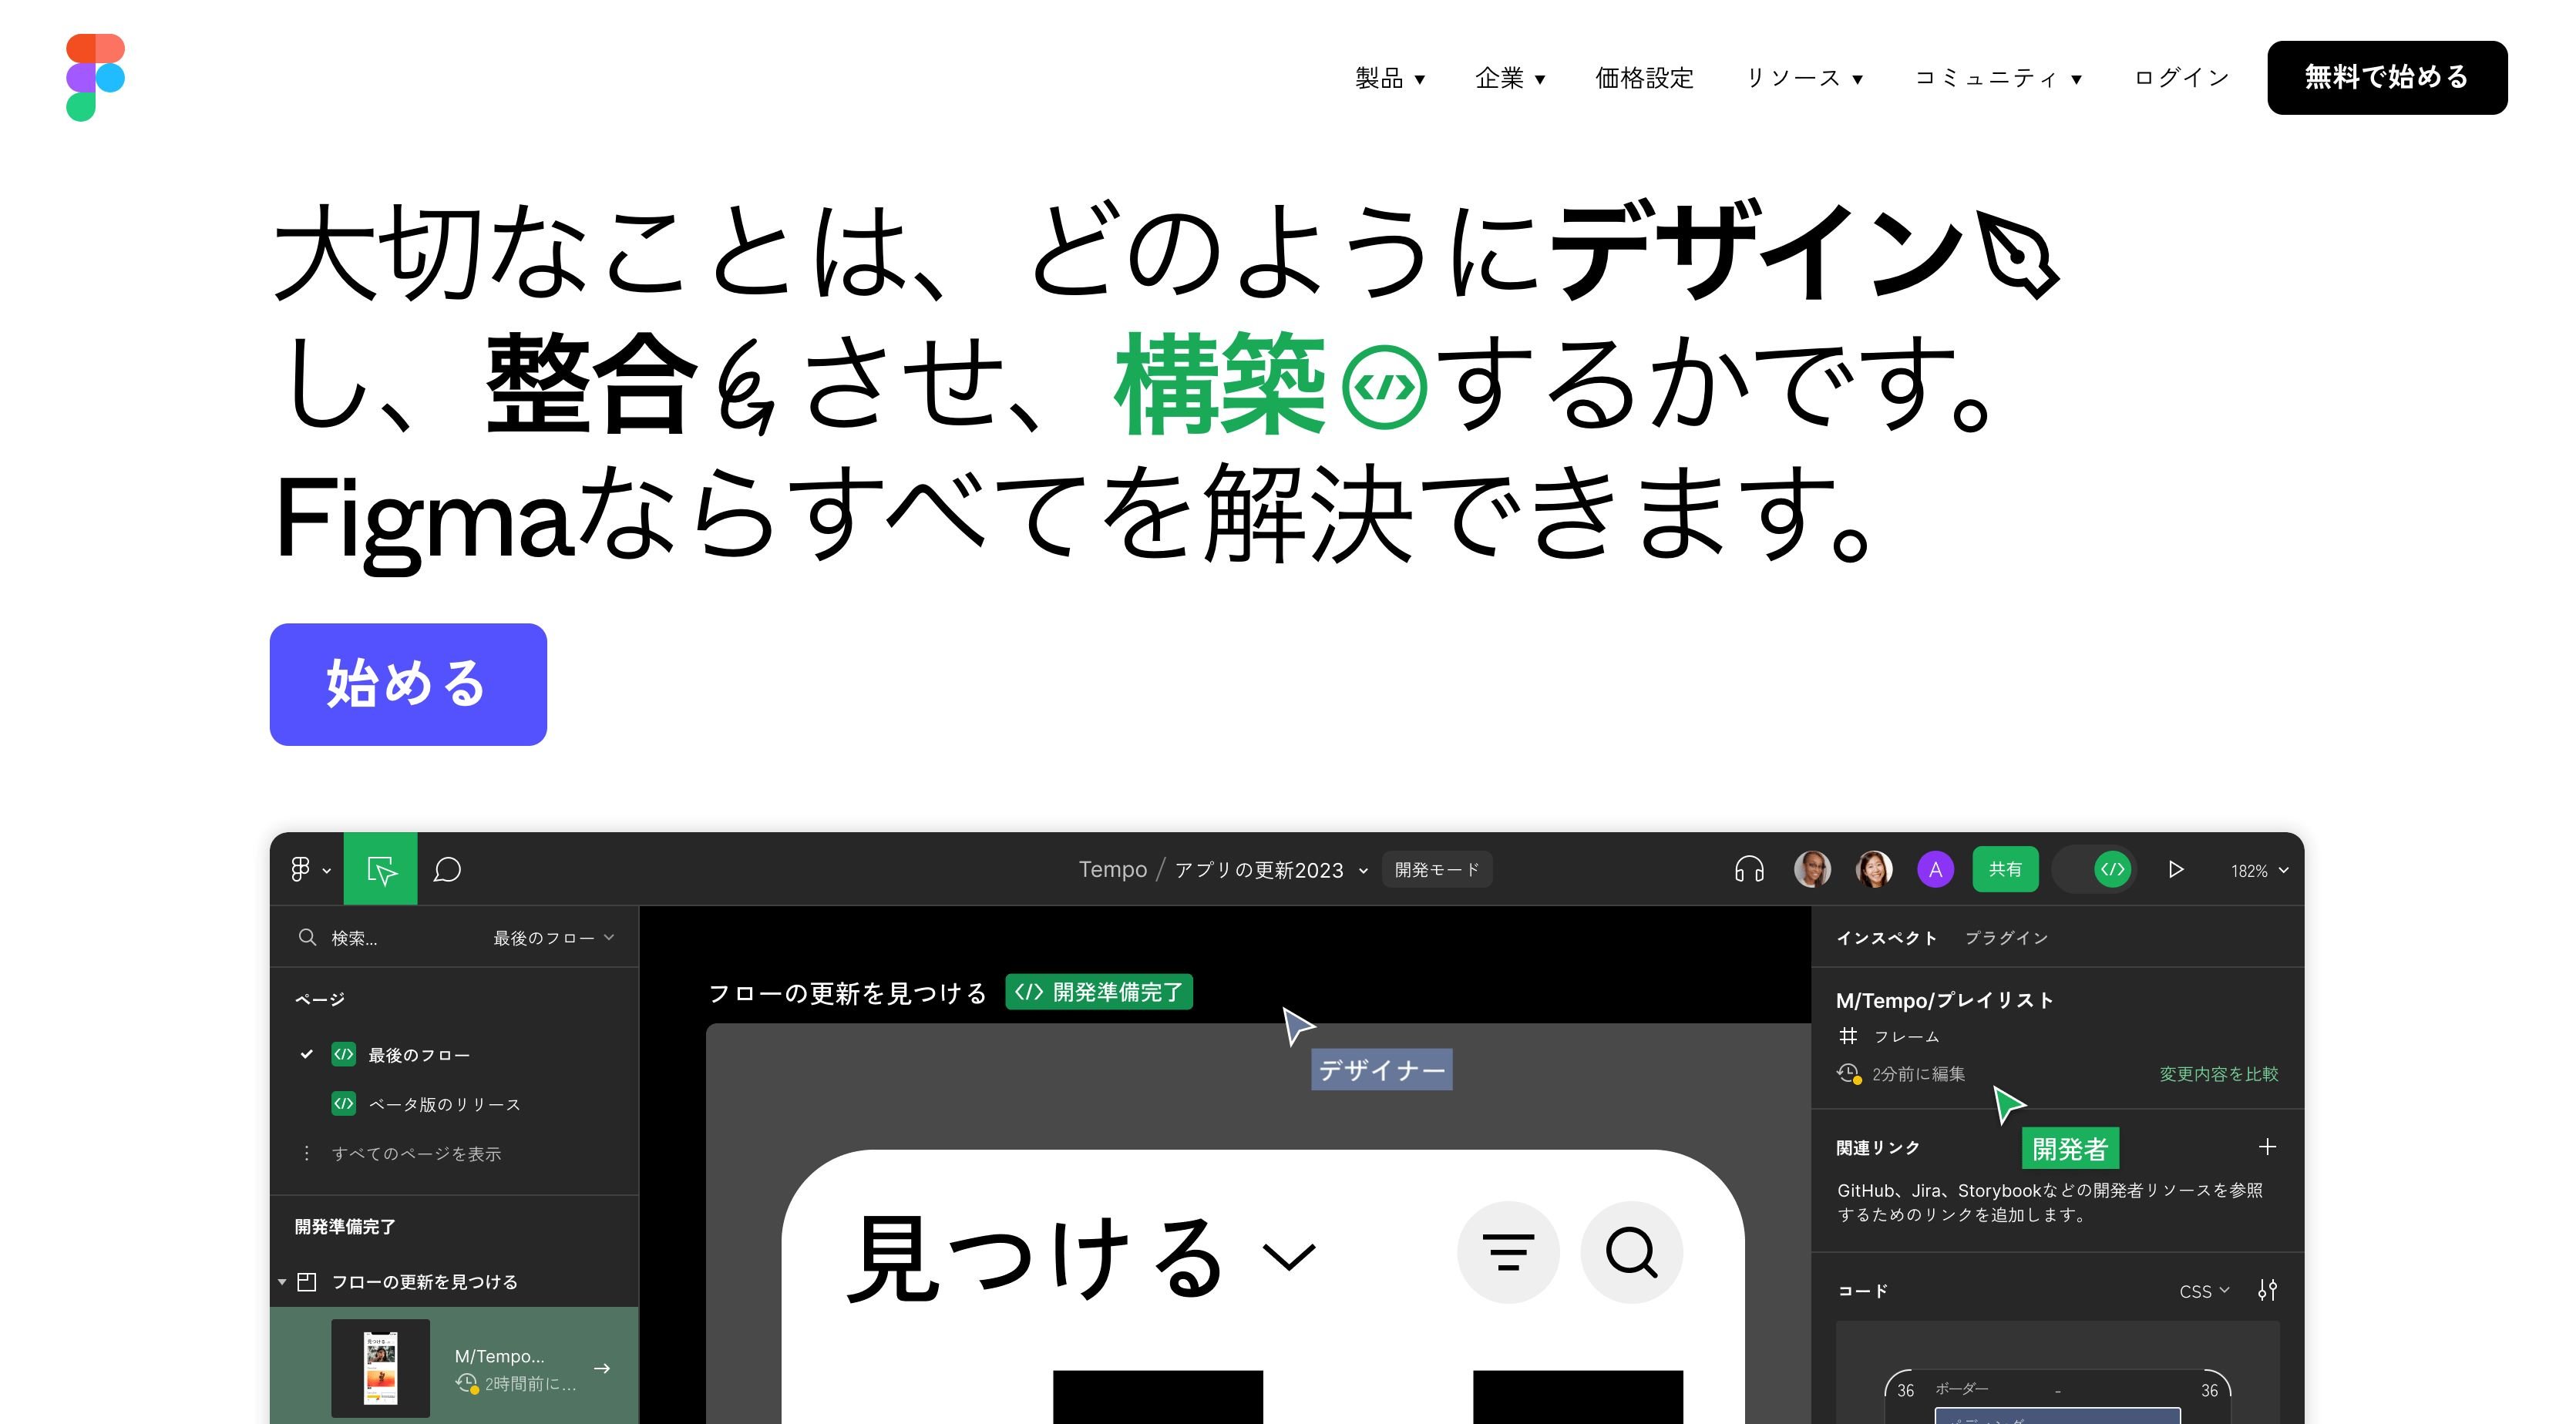
Task: Click the scribble icon after 整合
Action: [748, 387]
